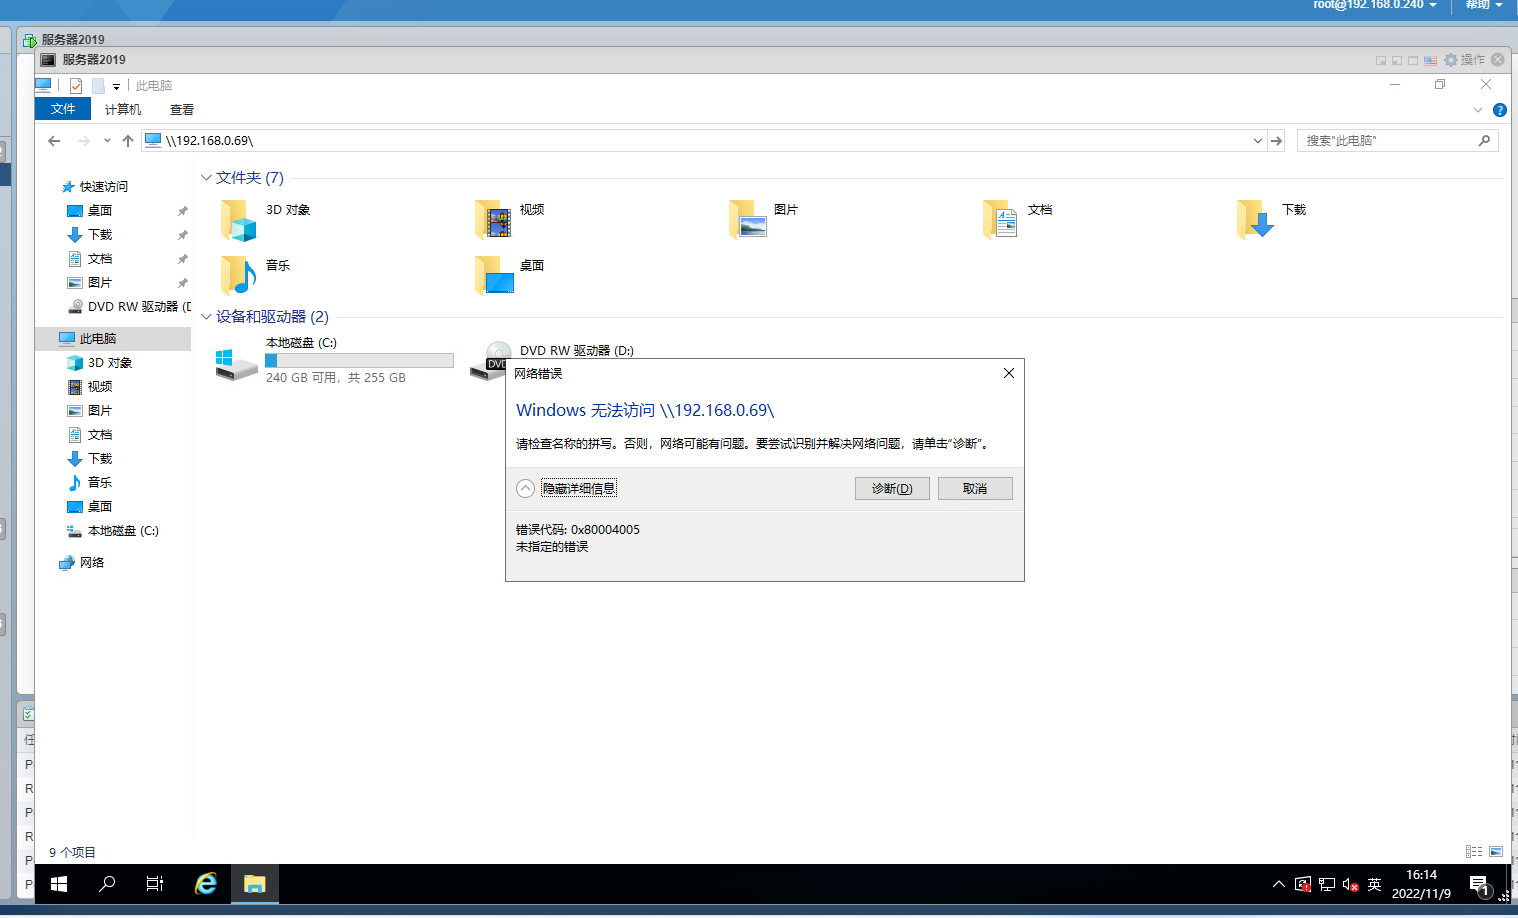1518x918 pixels.
Task: Switch to large icons view layout
Action: 1496,852
